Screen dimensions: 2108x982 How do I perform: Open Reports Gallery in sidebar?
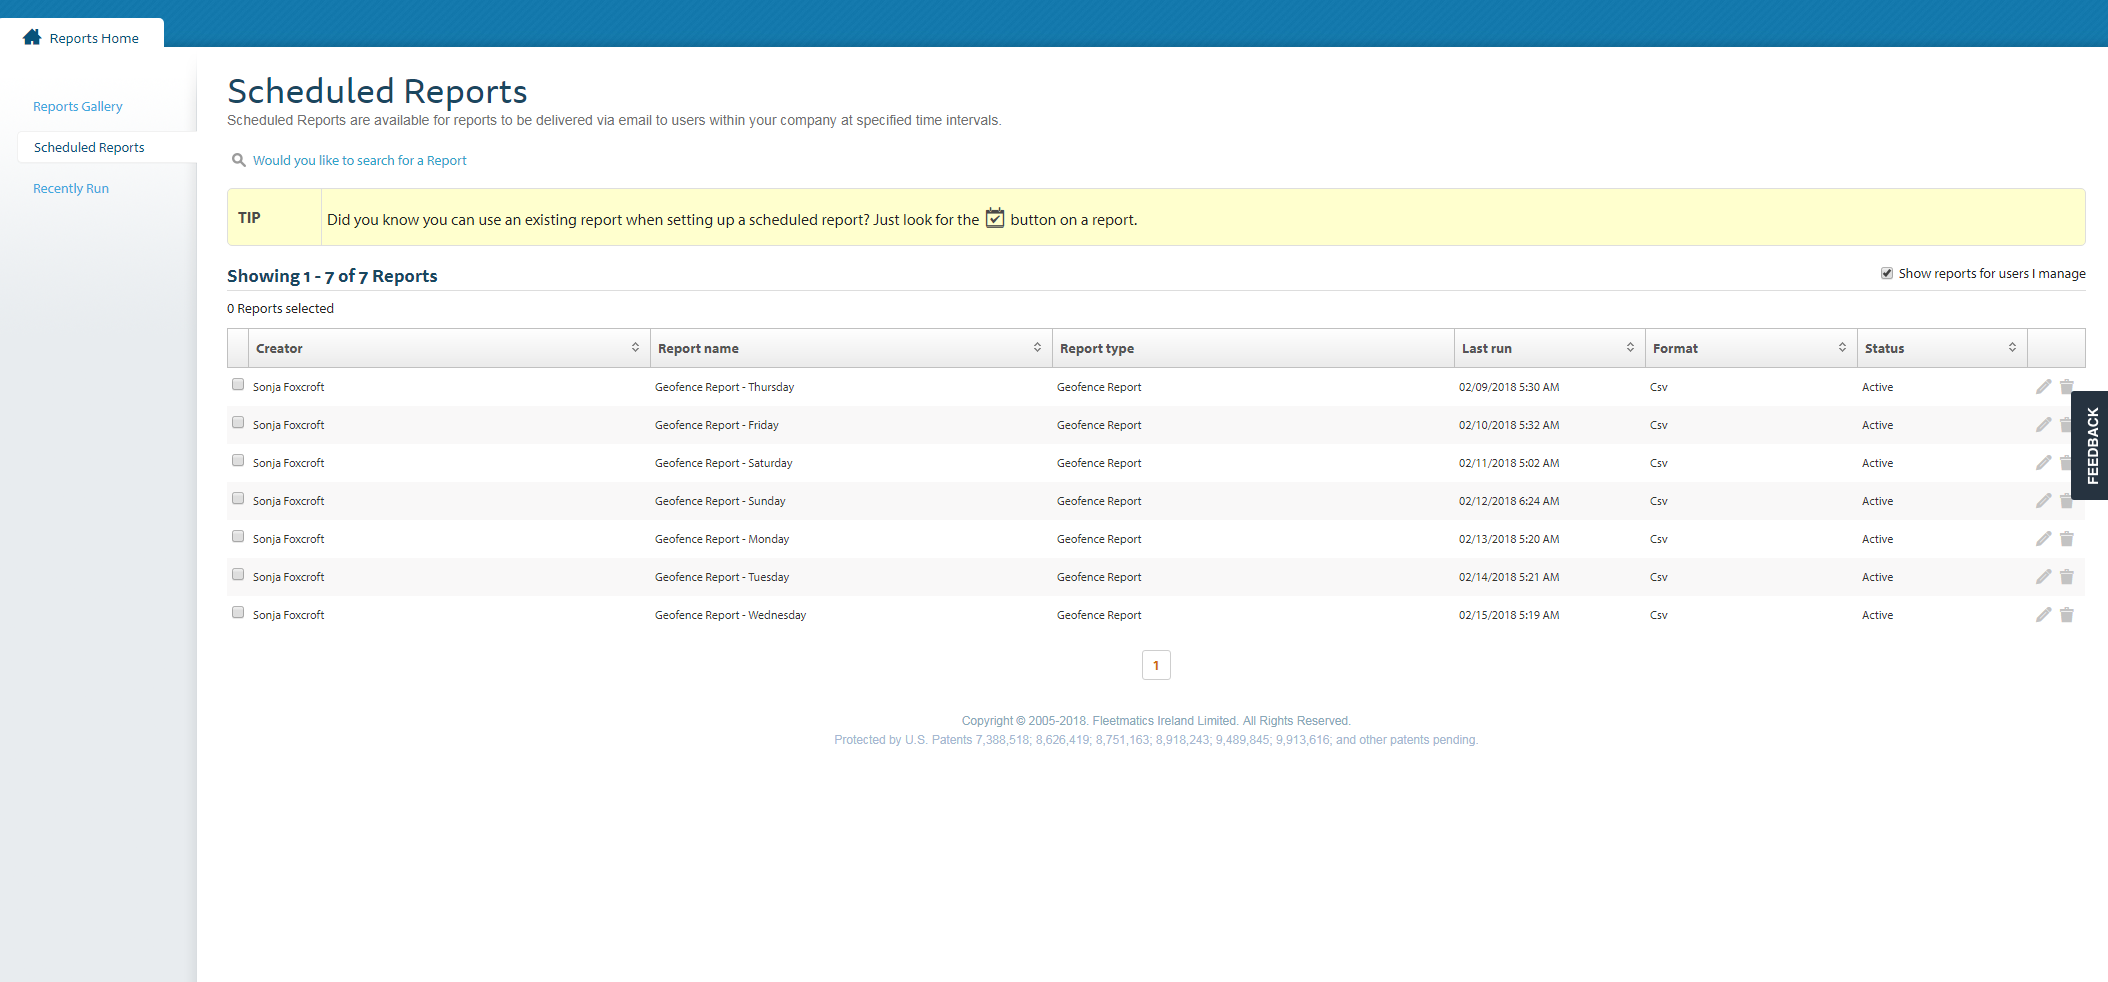click(x=78, y=106)
